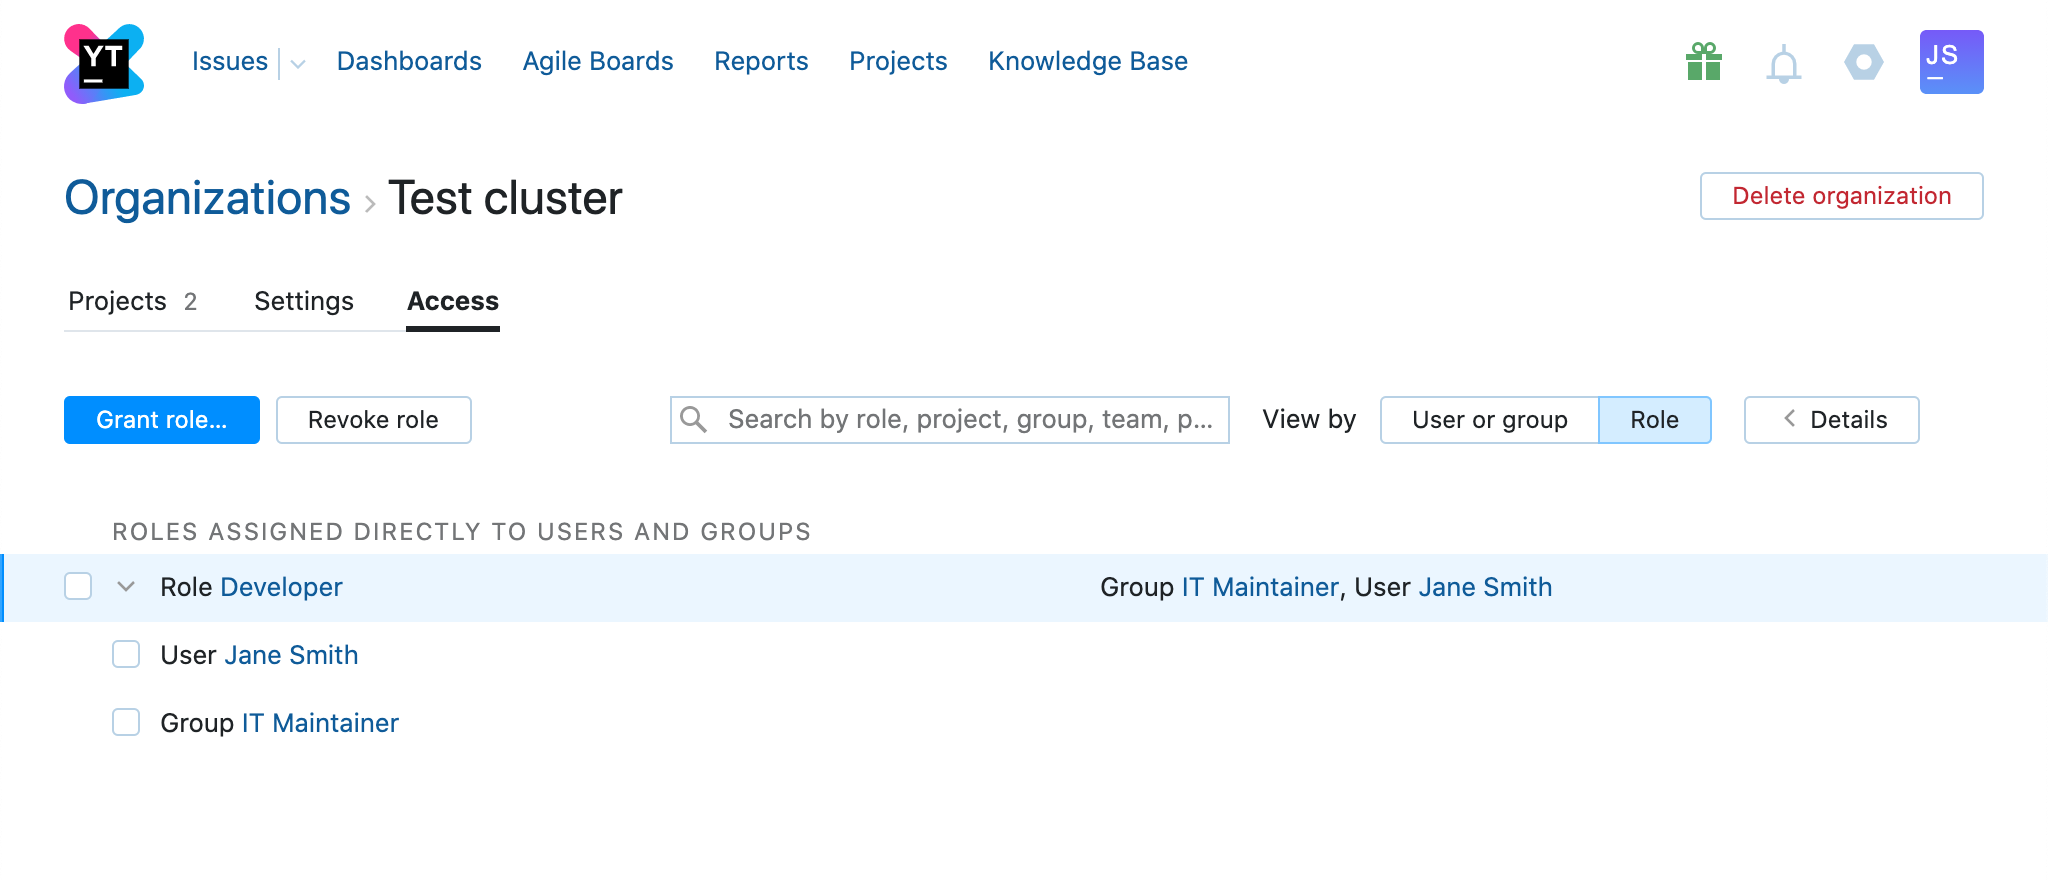The height and width of the screenshot is (880, 2048).
Task: Open the JS user profile avatar
Action: [1951, 62]
